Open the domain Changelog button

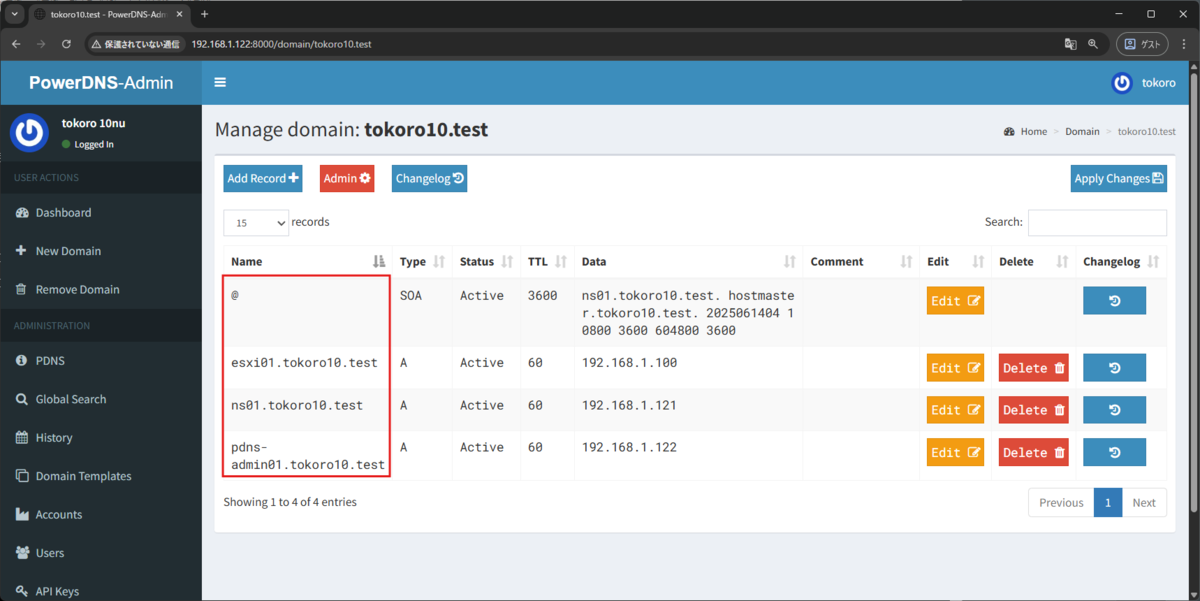(x=429, y=178)
